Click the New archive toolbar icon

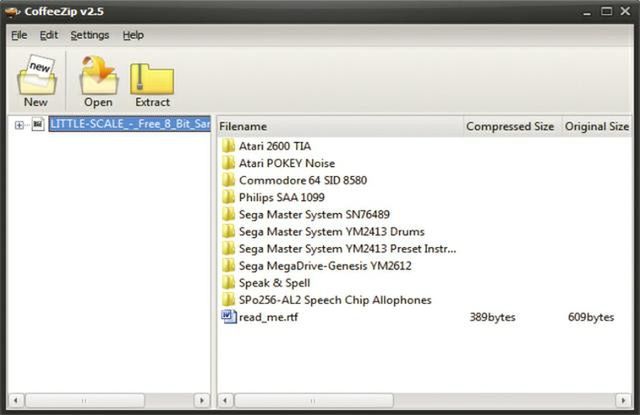pos(37,75)
